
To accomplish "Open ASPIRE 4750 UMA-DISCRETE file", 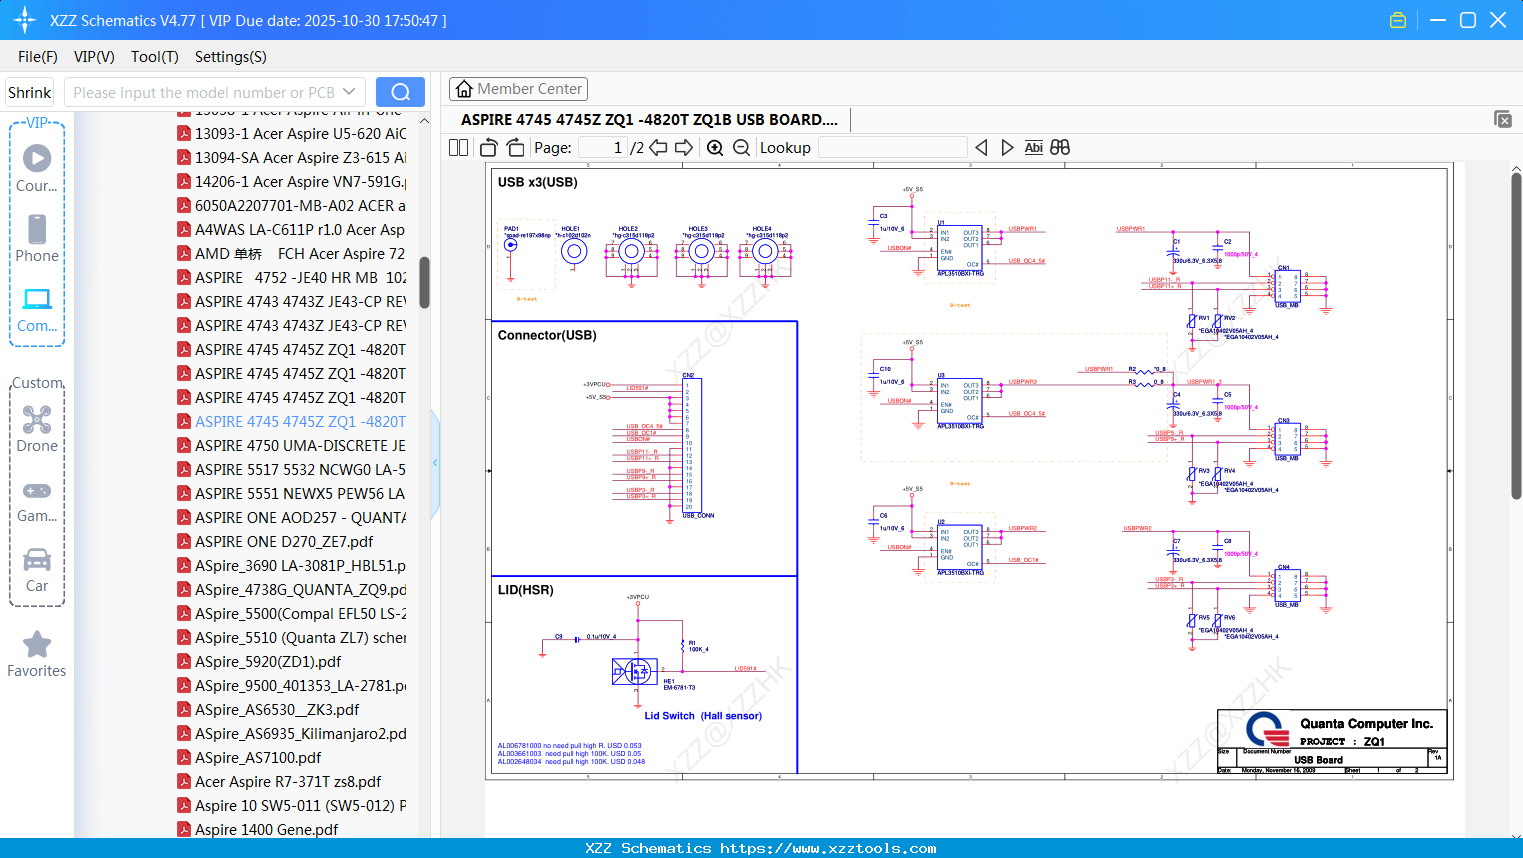I will point(300,446).
